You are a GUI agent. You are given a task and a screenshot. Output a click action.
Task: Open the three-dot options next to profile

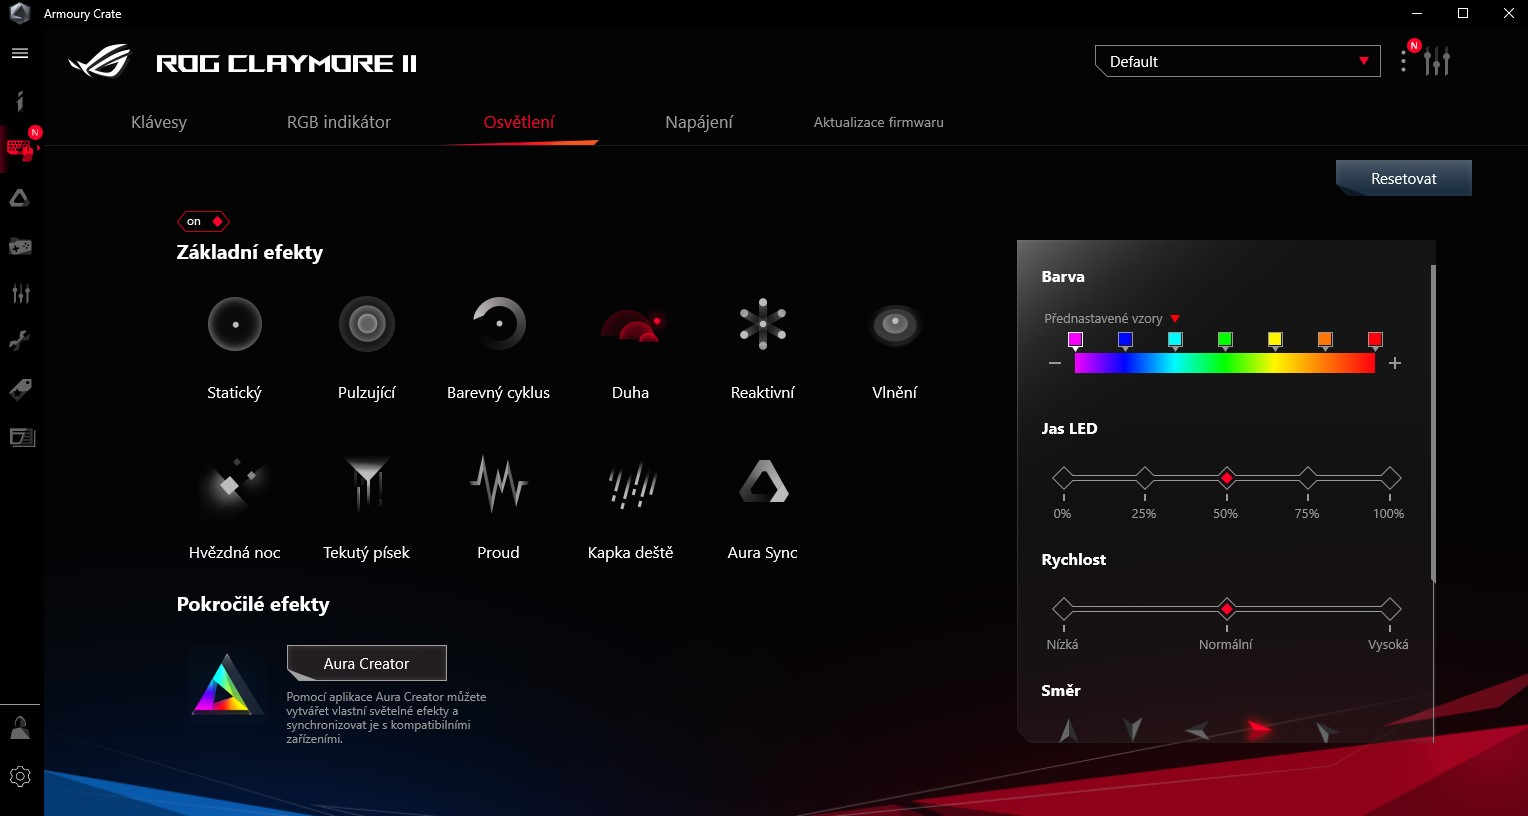tap(1404, 62)
